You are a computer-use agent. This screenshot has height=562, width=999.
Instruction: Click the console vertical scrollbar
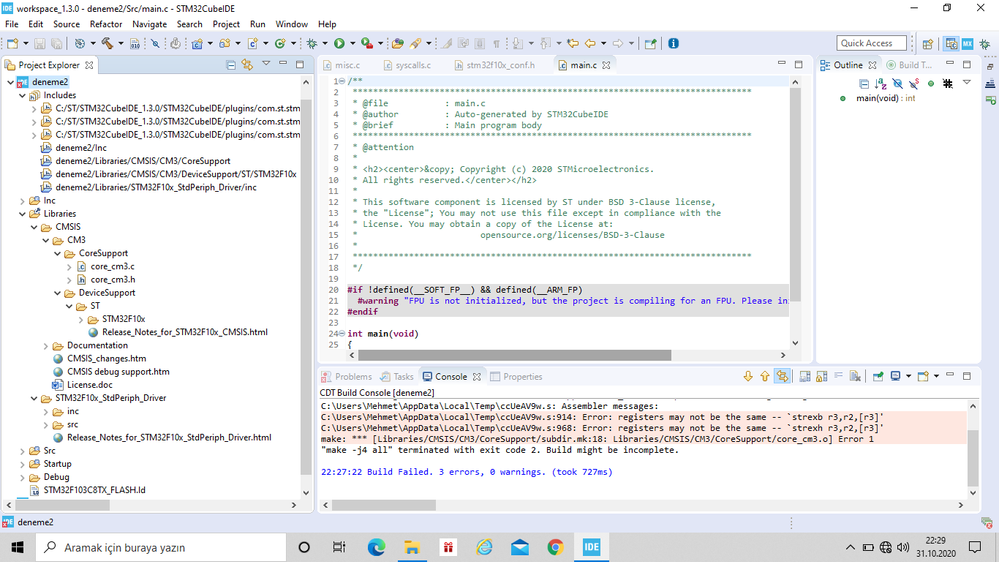coord(972,458)
